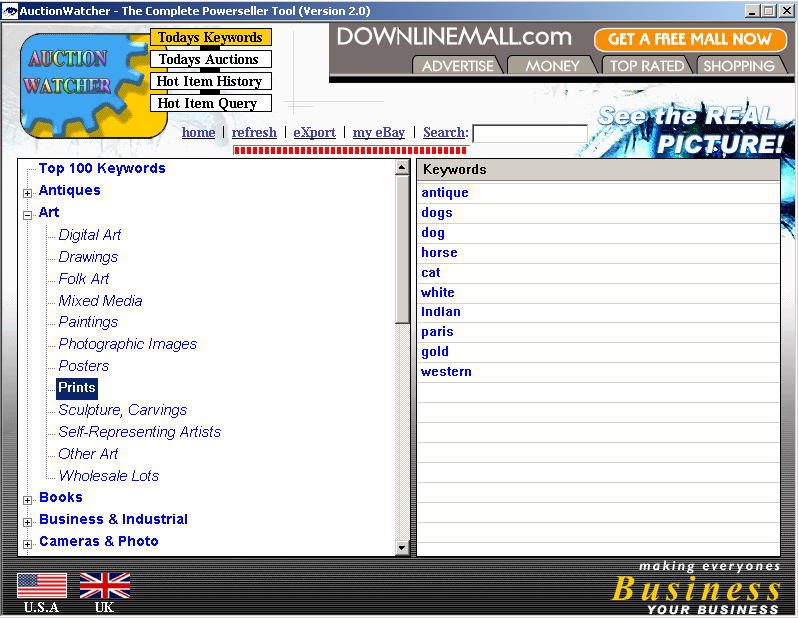
Task: Select Paintings subcategory
Action: 88,322
